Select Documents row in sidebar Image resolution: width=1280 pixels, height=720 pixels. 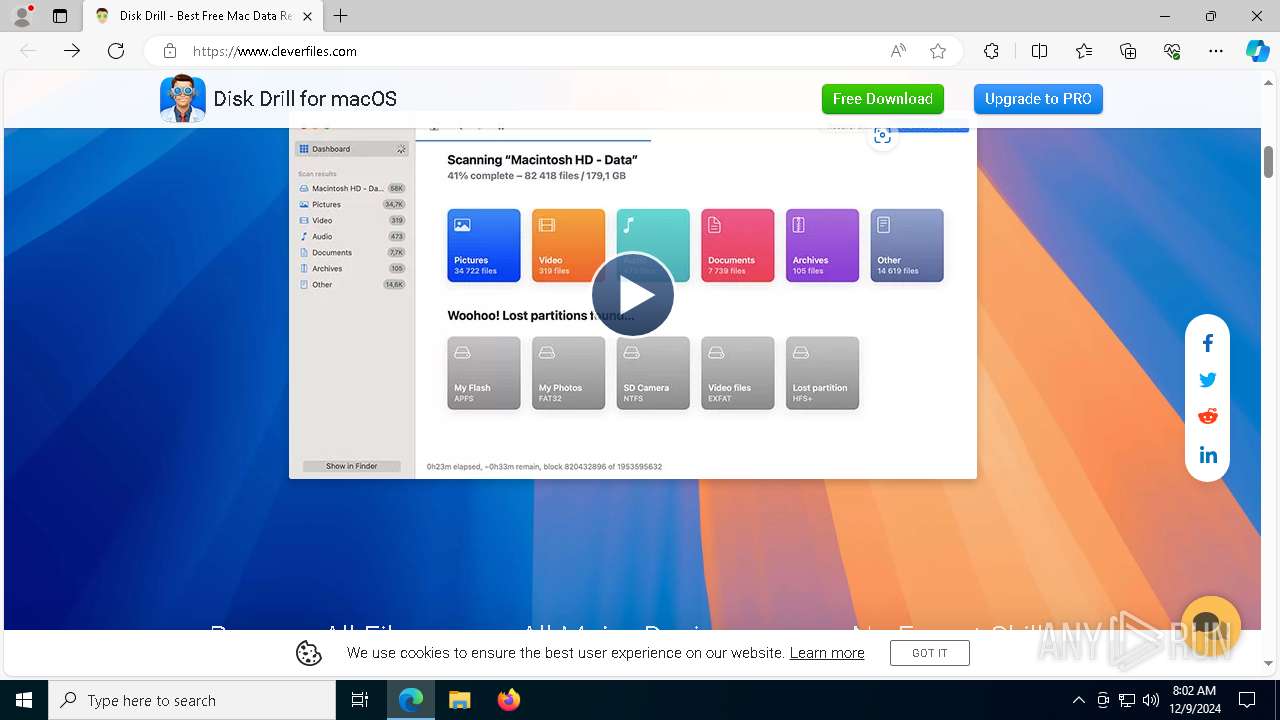[x=352, y=253]
